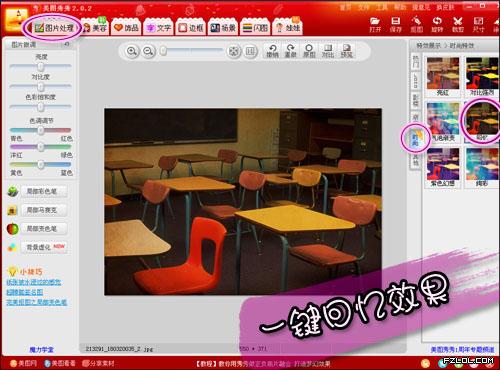This screenshot has height=370, width=500.
Task: Click the 保存 save icon
Action: tap(396, 25)
